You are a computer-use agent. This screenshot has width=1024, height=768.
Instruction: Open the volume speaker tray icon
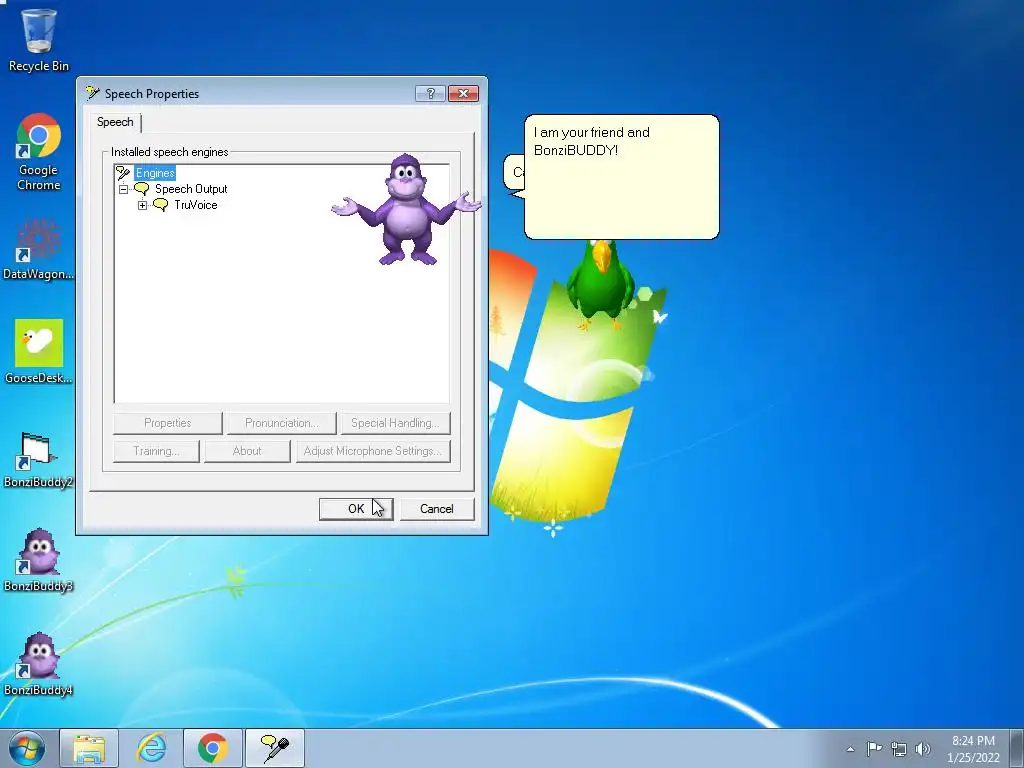click(x=923, y=749)
